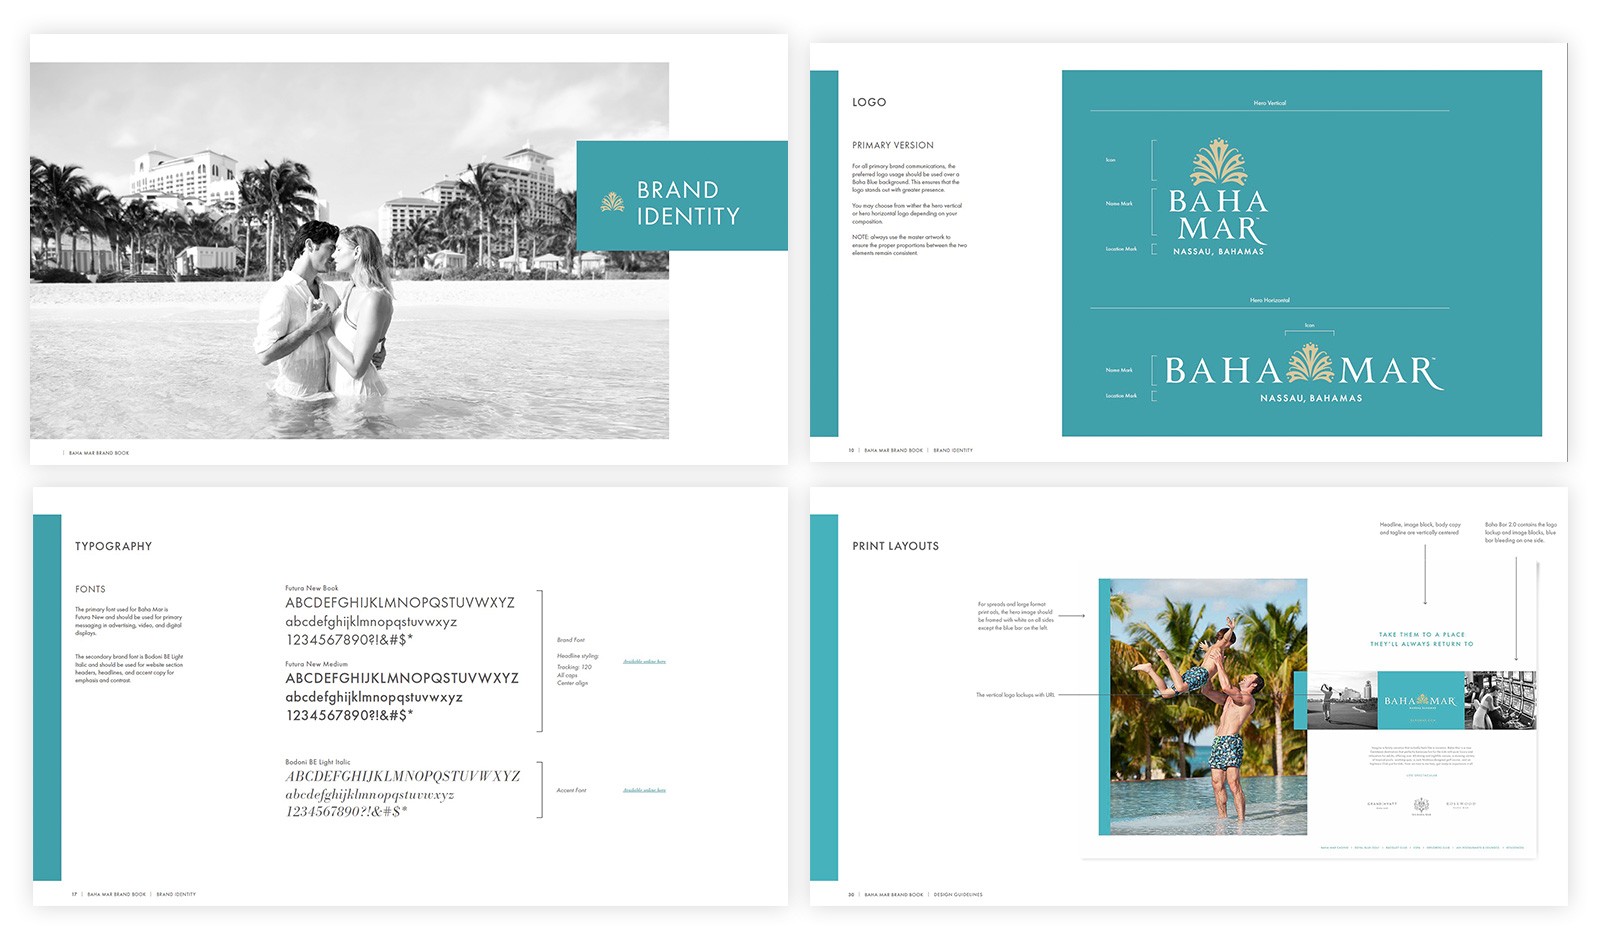Click the 'BRAND IDENTITY' footer on the Logo page
Viewport: 1600px width, 941px height.
[x=953, y=450]
